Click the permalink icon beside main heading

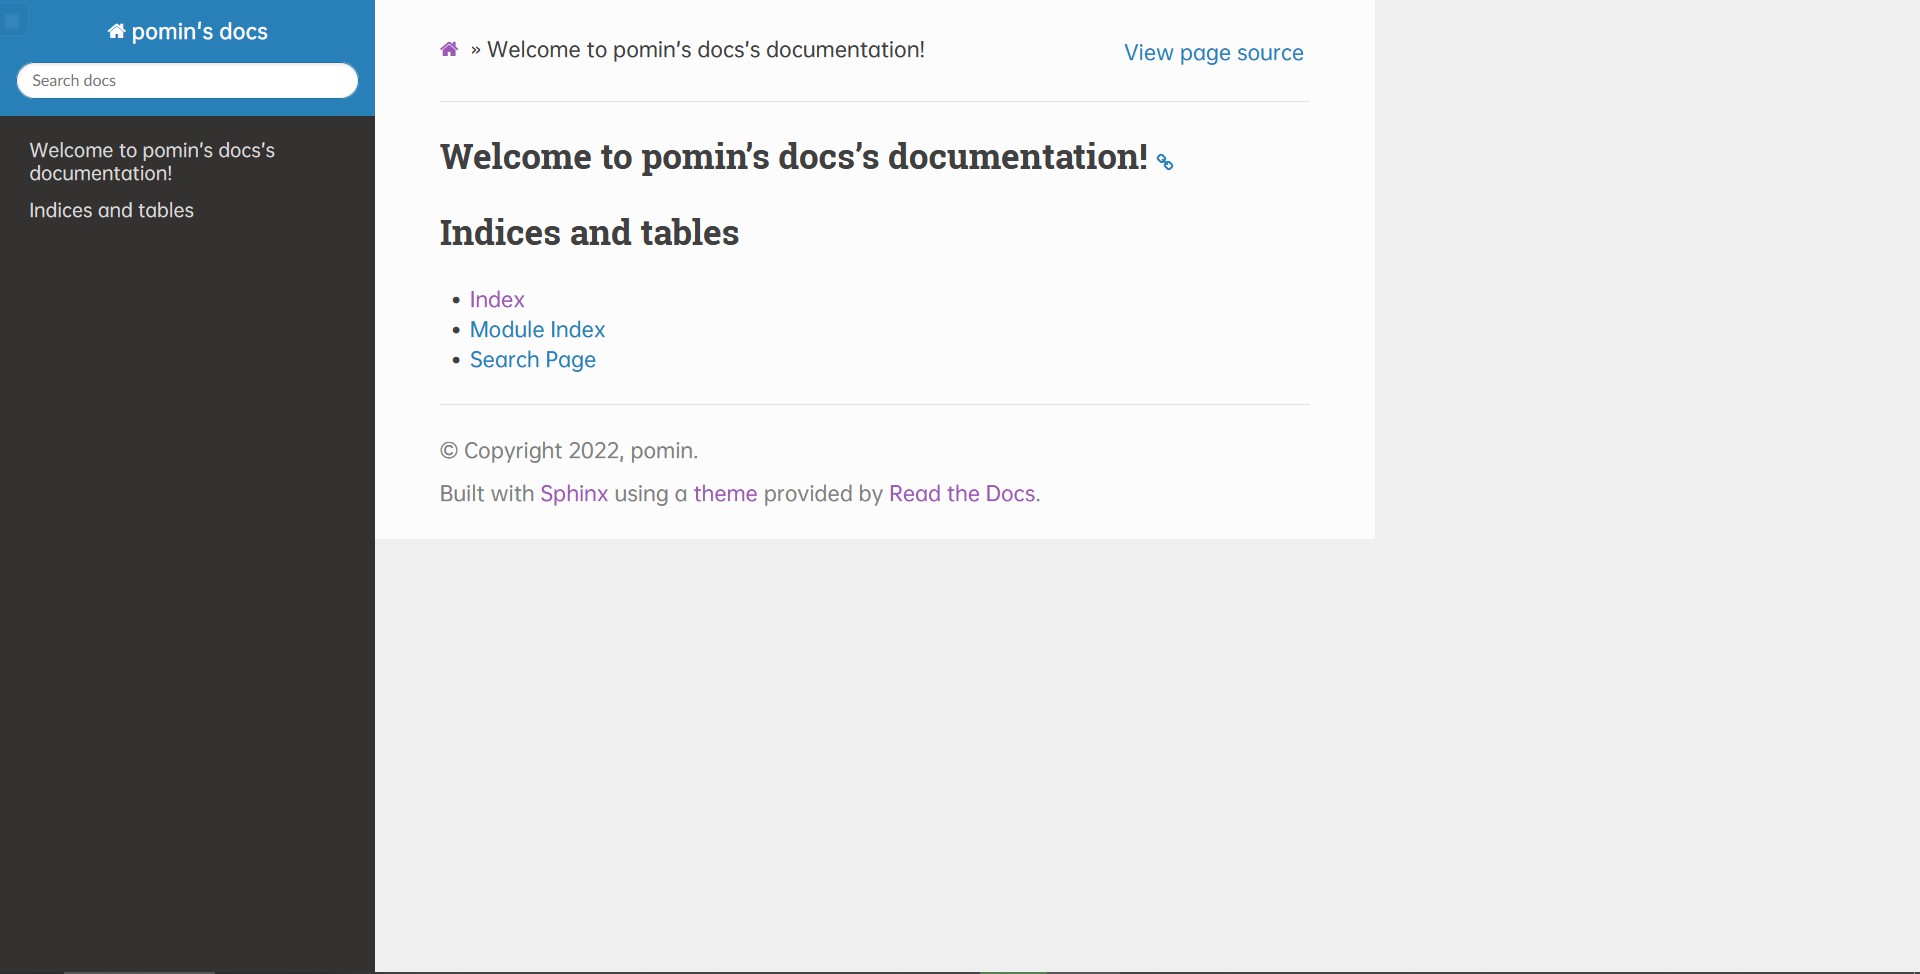pos(1165,162)
